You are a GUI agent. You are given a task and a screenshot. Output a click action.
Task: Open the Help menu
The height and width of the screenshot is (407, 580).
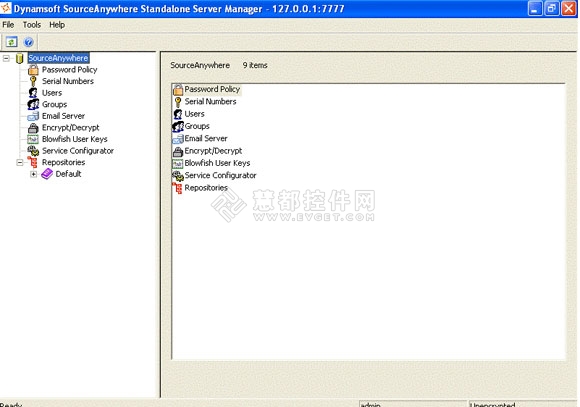pos(57,25)
